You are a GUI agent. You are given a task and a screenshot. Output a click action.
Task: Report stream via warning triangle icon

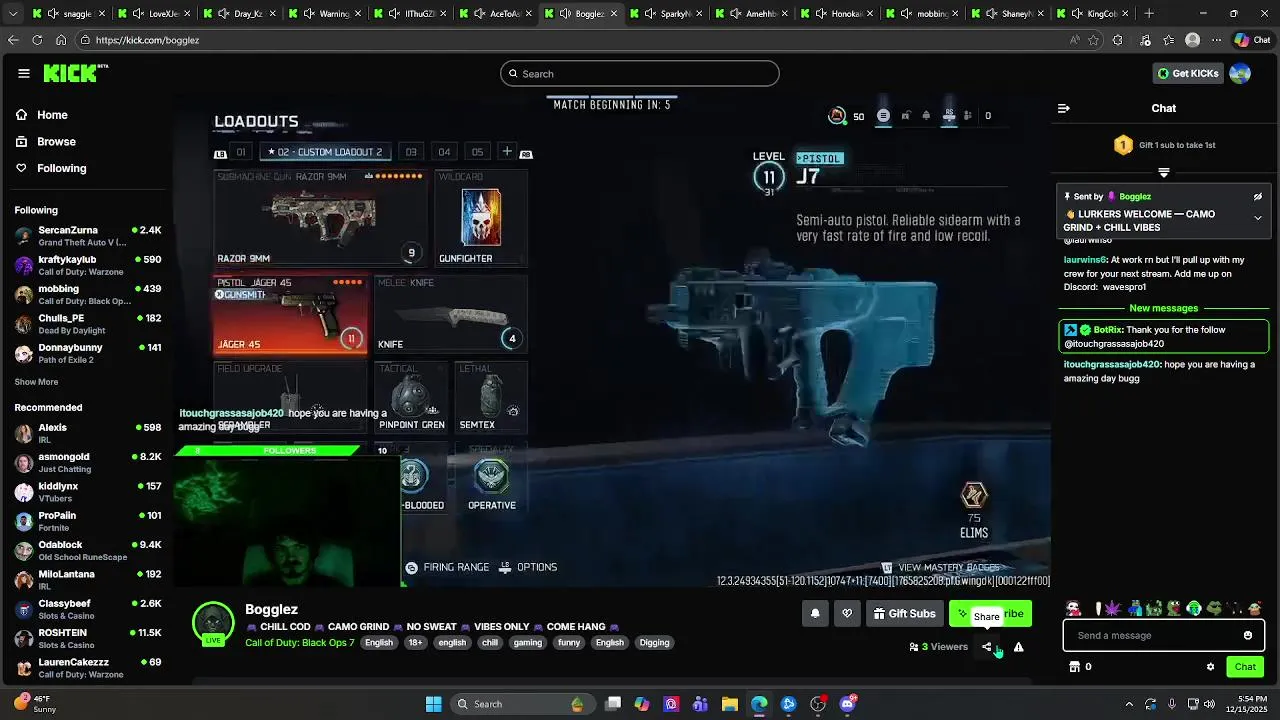pyautogui.click(x=1018, y=647)
